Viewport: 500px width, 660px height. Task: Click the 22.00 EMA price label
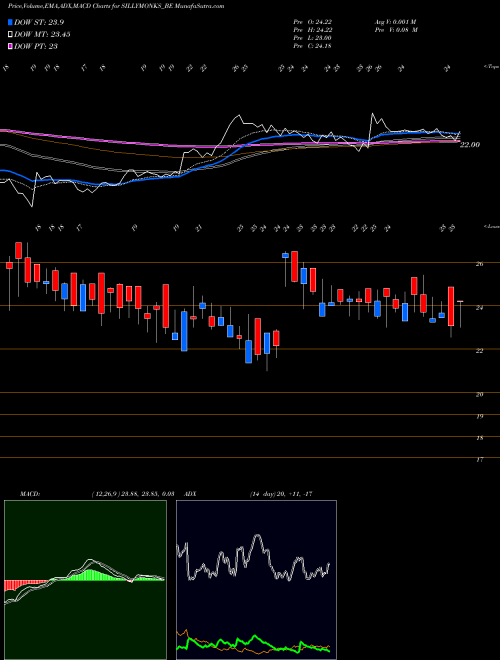[470, 145]
